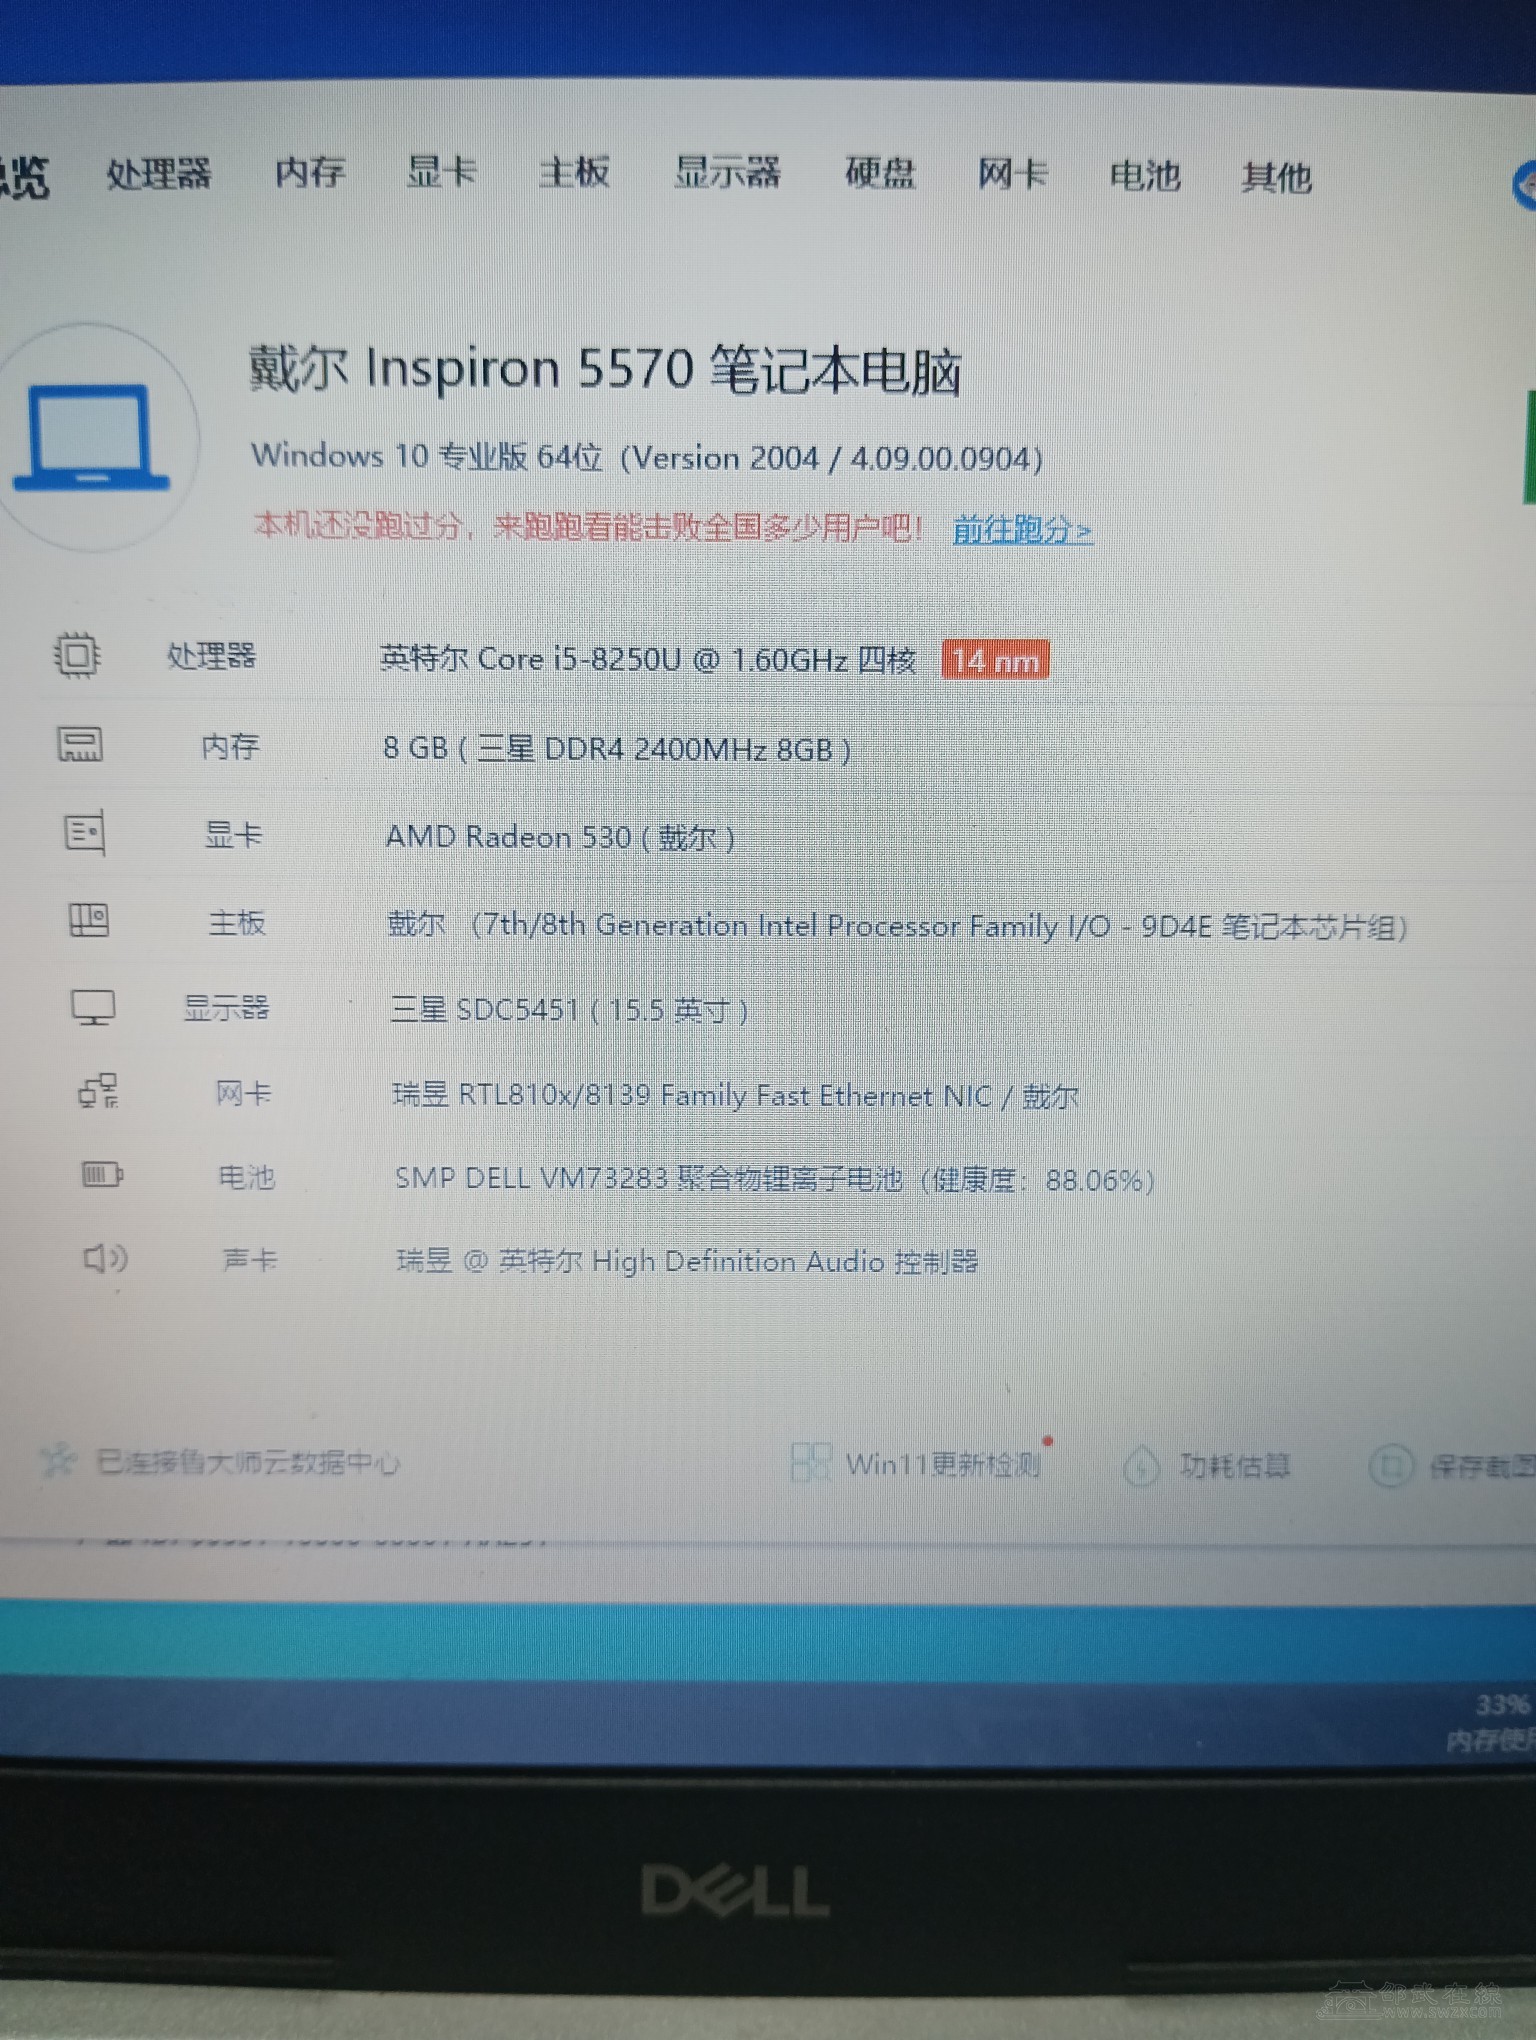Click the red 14 nm badge
1536x2040 pixels.
tap(995, 661)
